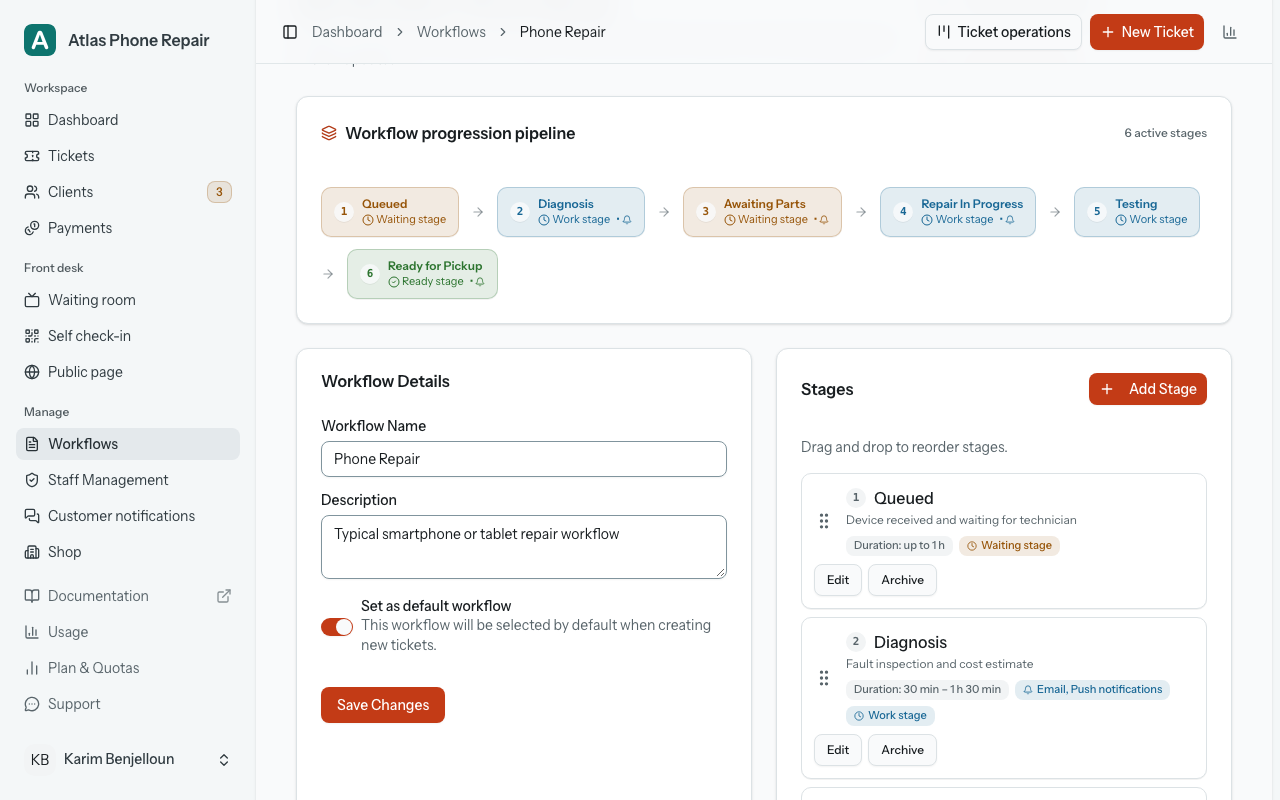This screenshot has width=1280, height=800.
Task: Edit the Queued stage
Action: coord(838,580)
